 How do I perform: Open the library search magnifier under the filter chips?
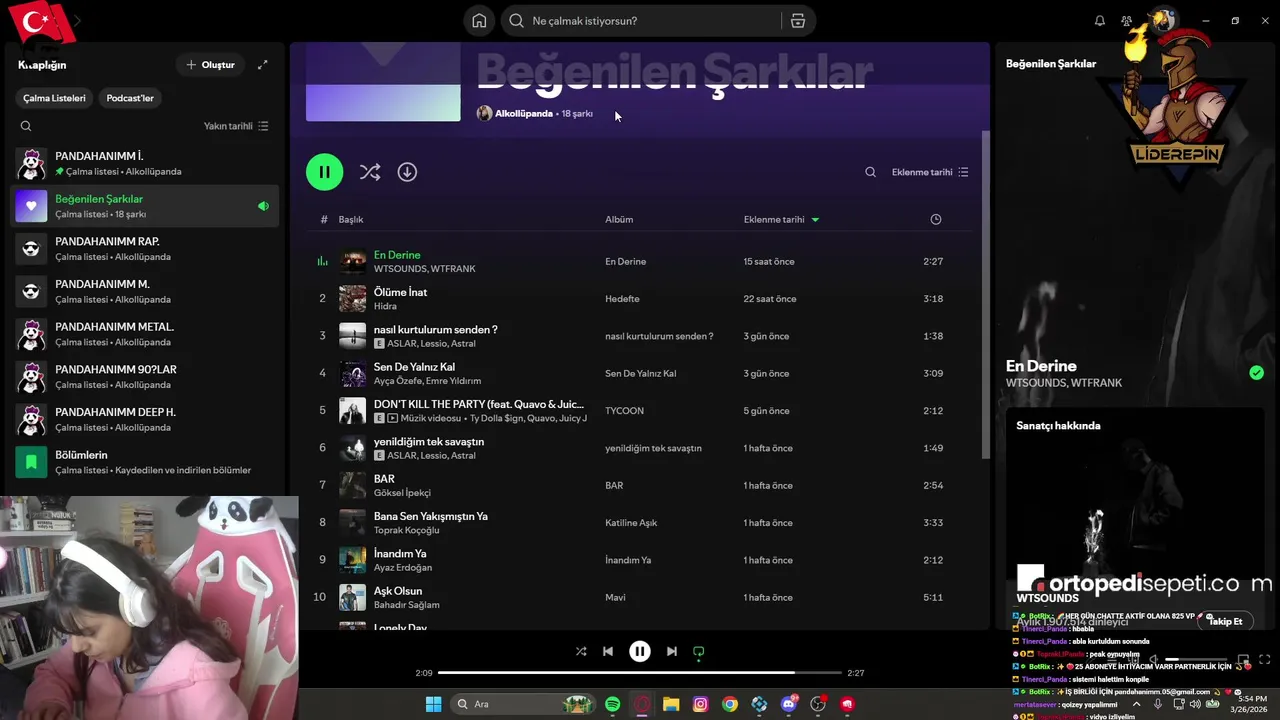(26, 126)
